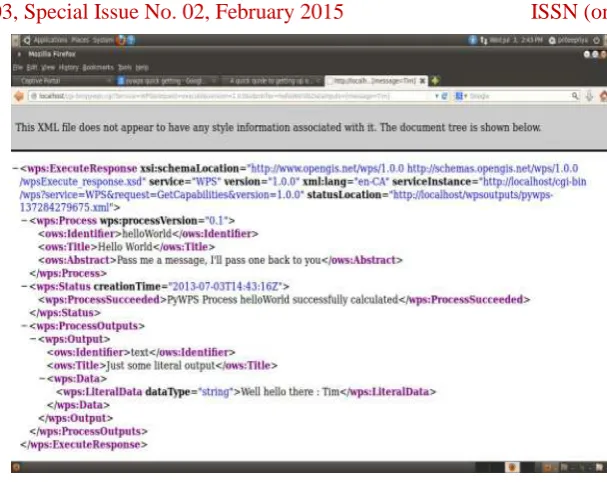This screenshot has height=482, width=607.
Task: Switch to the 'A quick guide to getting' tab
Action: coord(271,81)
